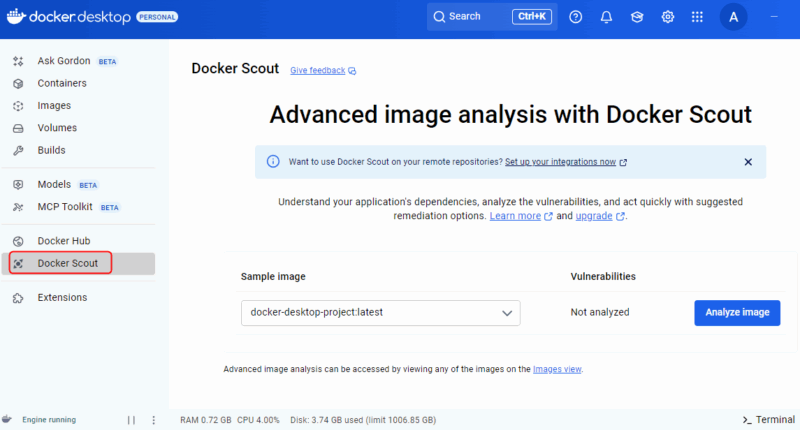Click the Sample image column header
Viewport: 800px width, 430px height.
click(273, 276)
